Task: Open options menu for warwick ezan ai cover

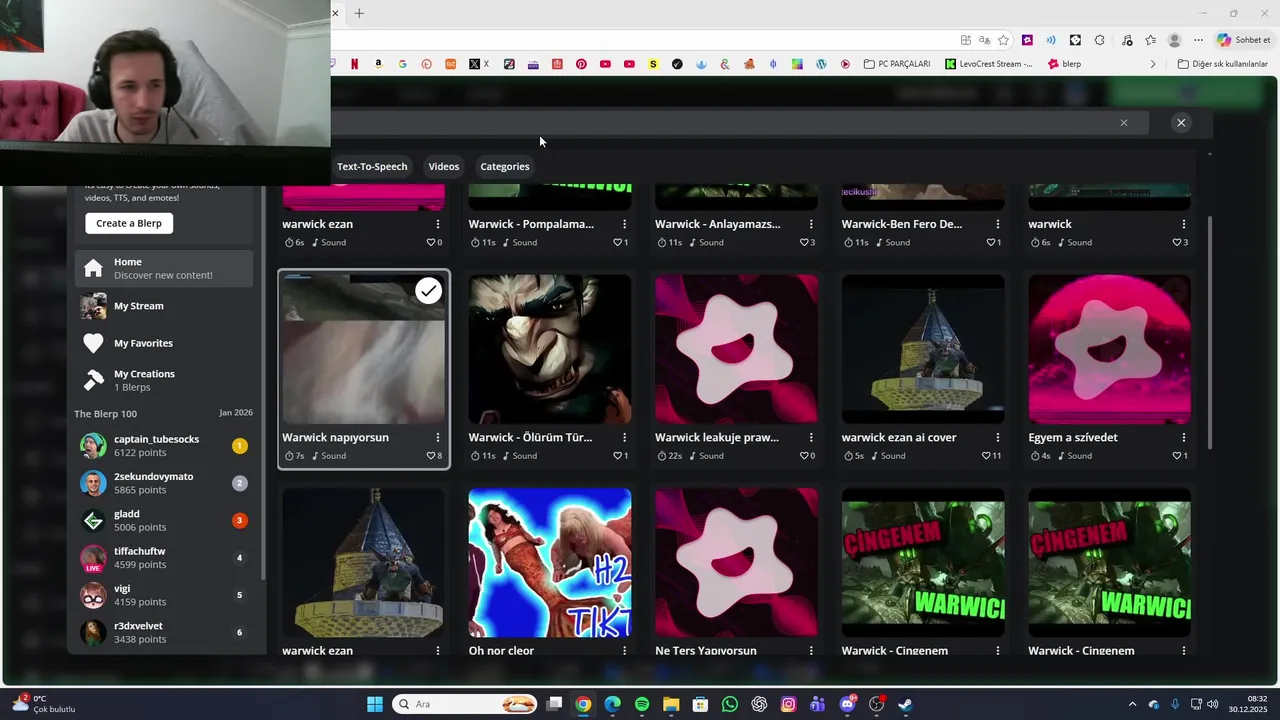Action: click(x=997, y=437)
